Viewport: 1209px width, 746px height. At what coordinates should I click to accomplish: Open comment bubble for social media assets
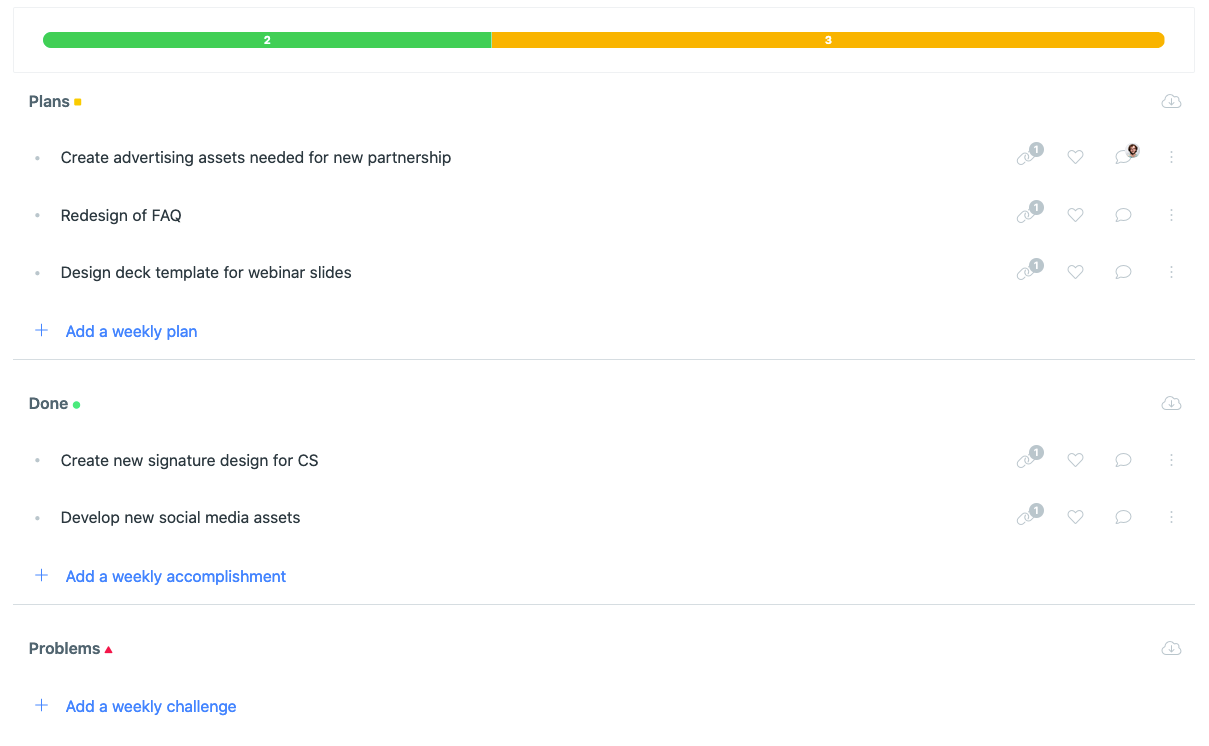[x=1123, y=517]
